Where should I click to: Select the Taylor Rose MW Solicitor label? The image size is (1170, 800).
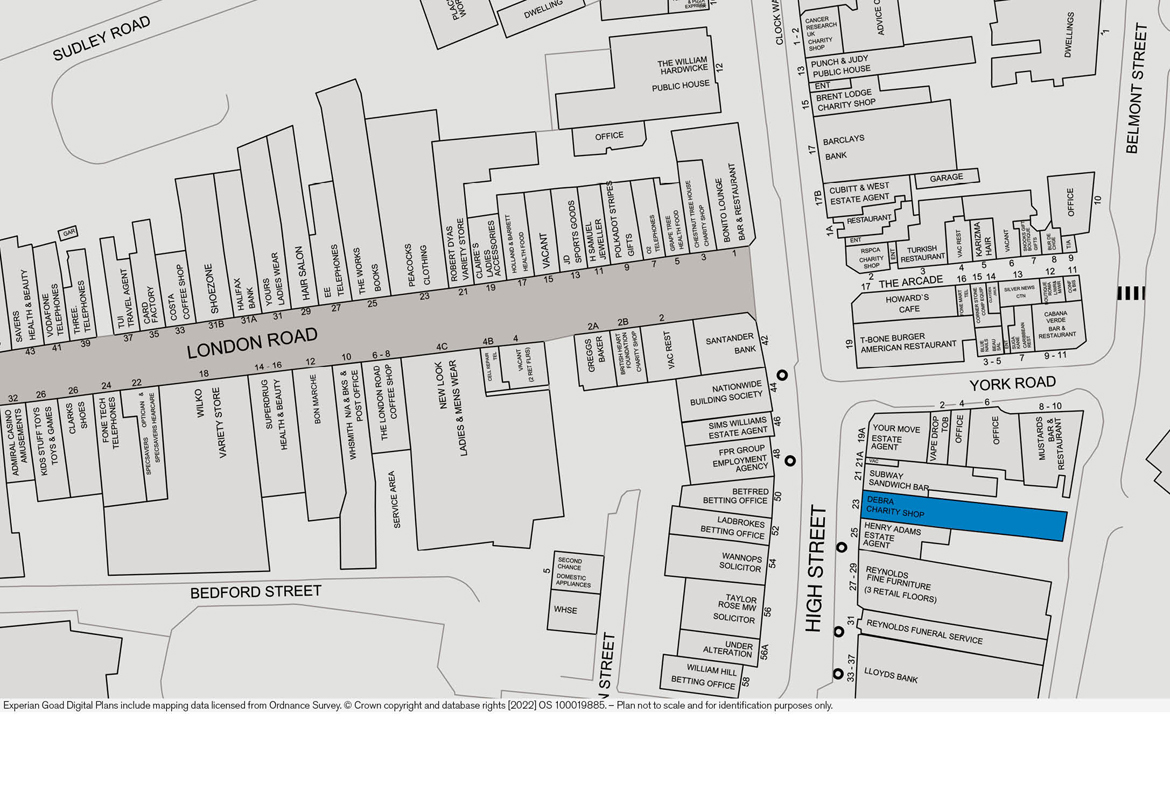pos(736,608)
